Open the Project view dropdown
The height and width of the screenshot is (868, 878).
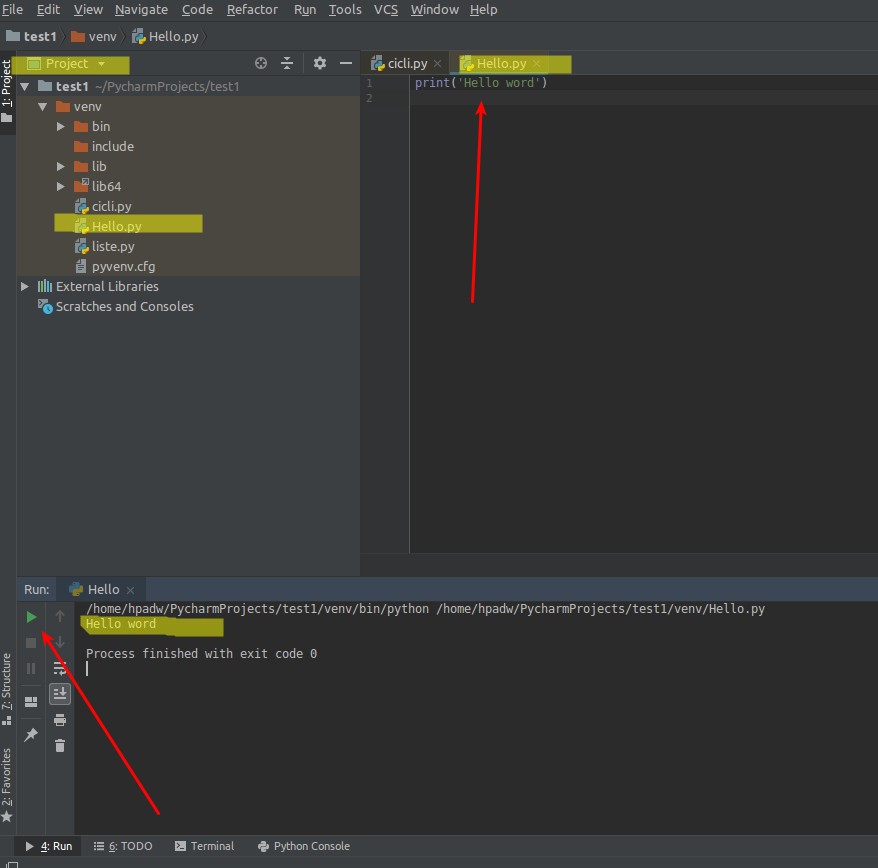(71, 63)
